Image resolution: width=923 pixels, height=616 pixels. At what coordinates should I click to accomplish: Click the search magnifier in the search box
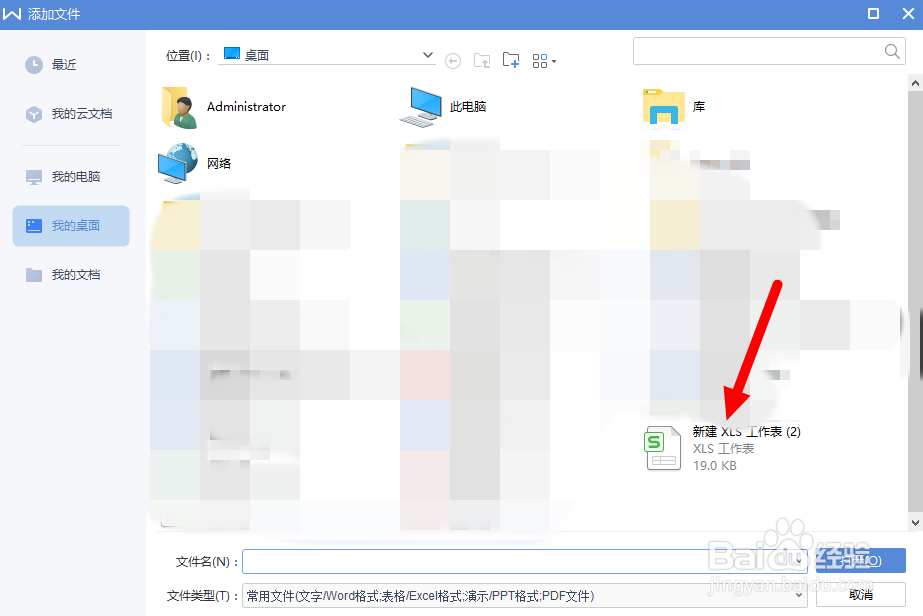[x=890, y=50]
